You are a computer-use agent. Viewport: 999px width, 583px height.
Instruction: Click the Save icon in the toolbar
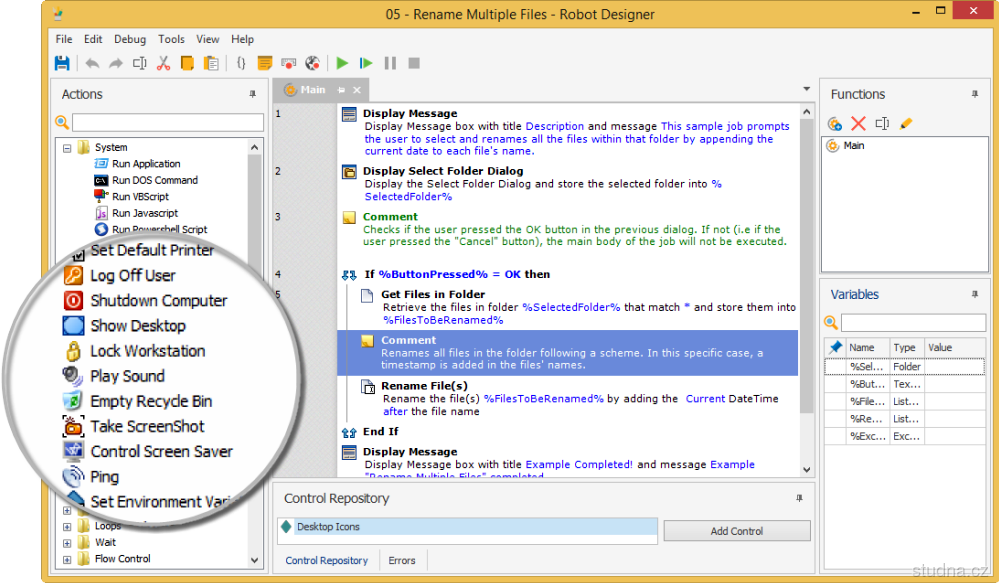click(62, 63)
